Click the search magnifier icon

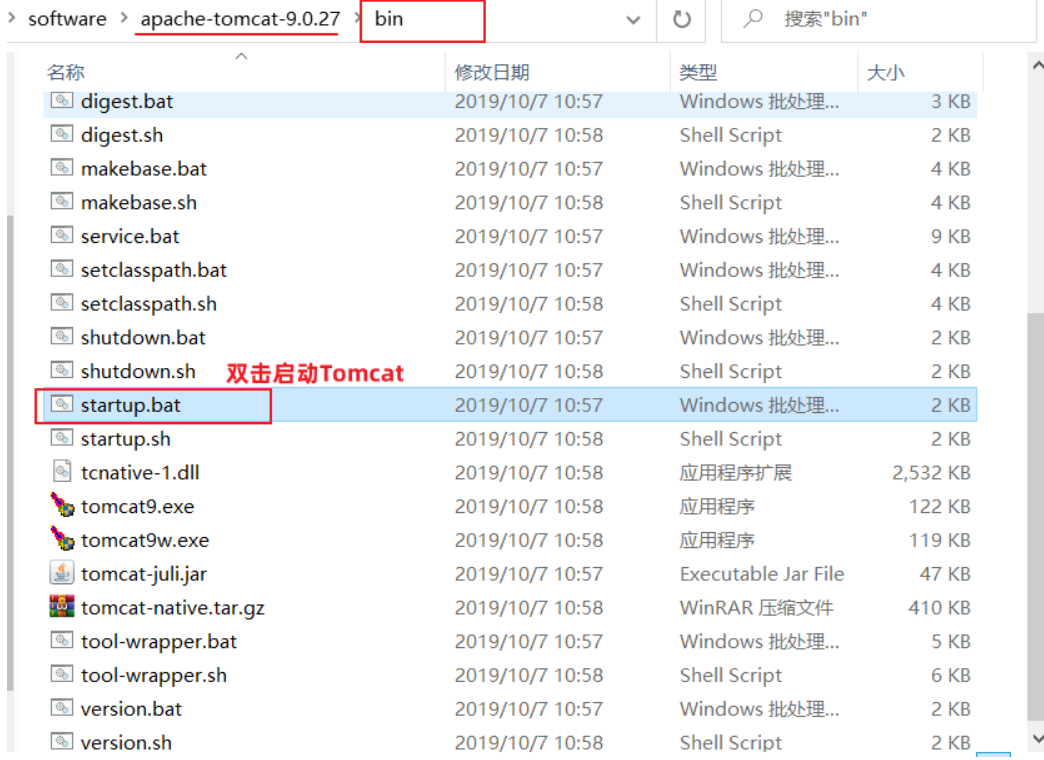[752, 19]
